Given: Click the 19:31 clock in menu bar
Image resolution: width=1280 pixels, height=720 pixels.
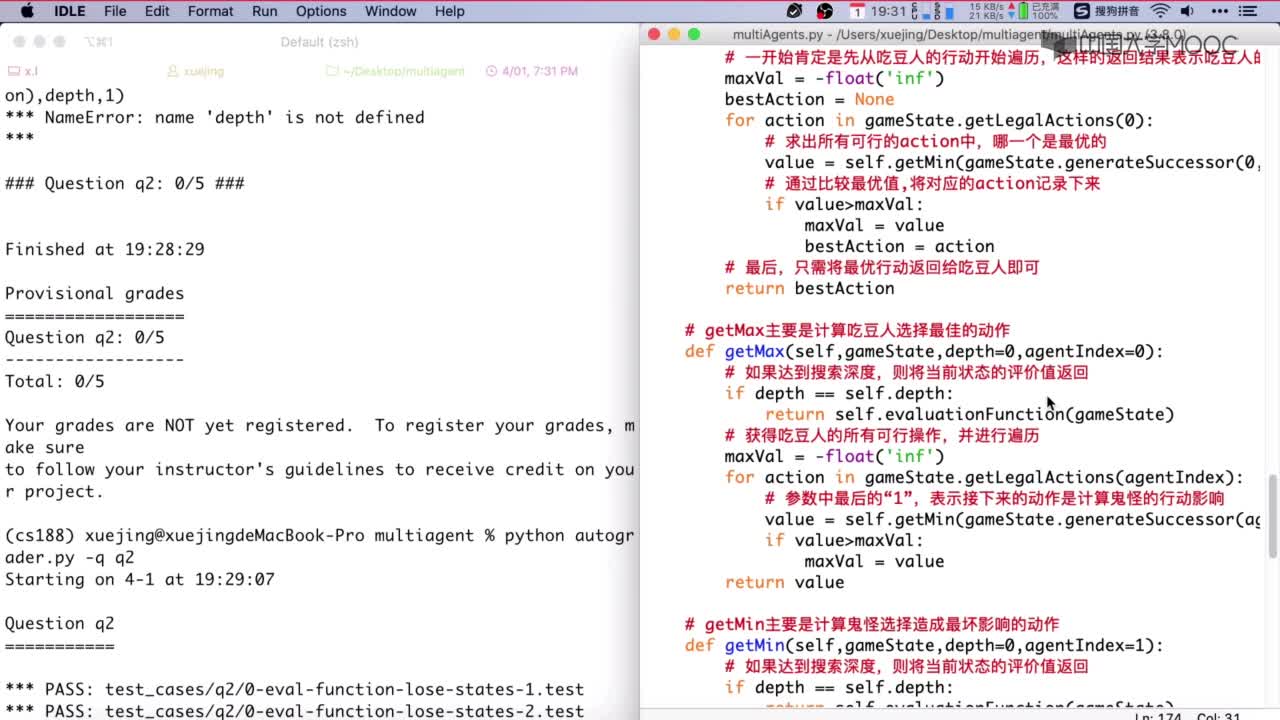Looking at the screenshot, I should coord(888,11).
